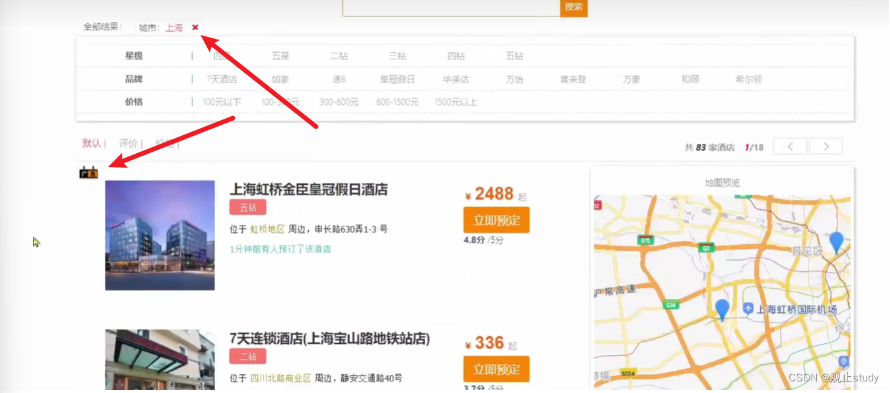
Task: Remove the 城市: 上海 filter with the red X
Action: 195,27
